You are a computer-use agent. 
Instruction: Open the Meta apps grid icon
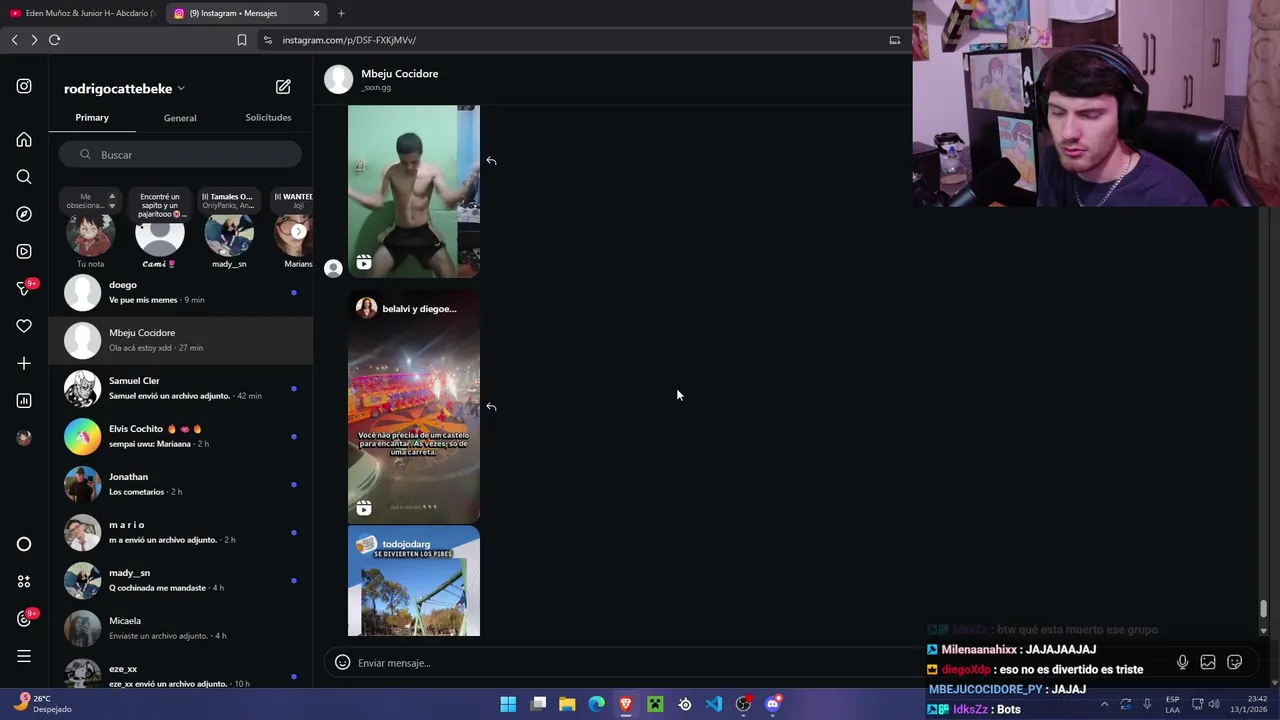pyautogui.click(x=24, y=581)
